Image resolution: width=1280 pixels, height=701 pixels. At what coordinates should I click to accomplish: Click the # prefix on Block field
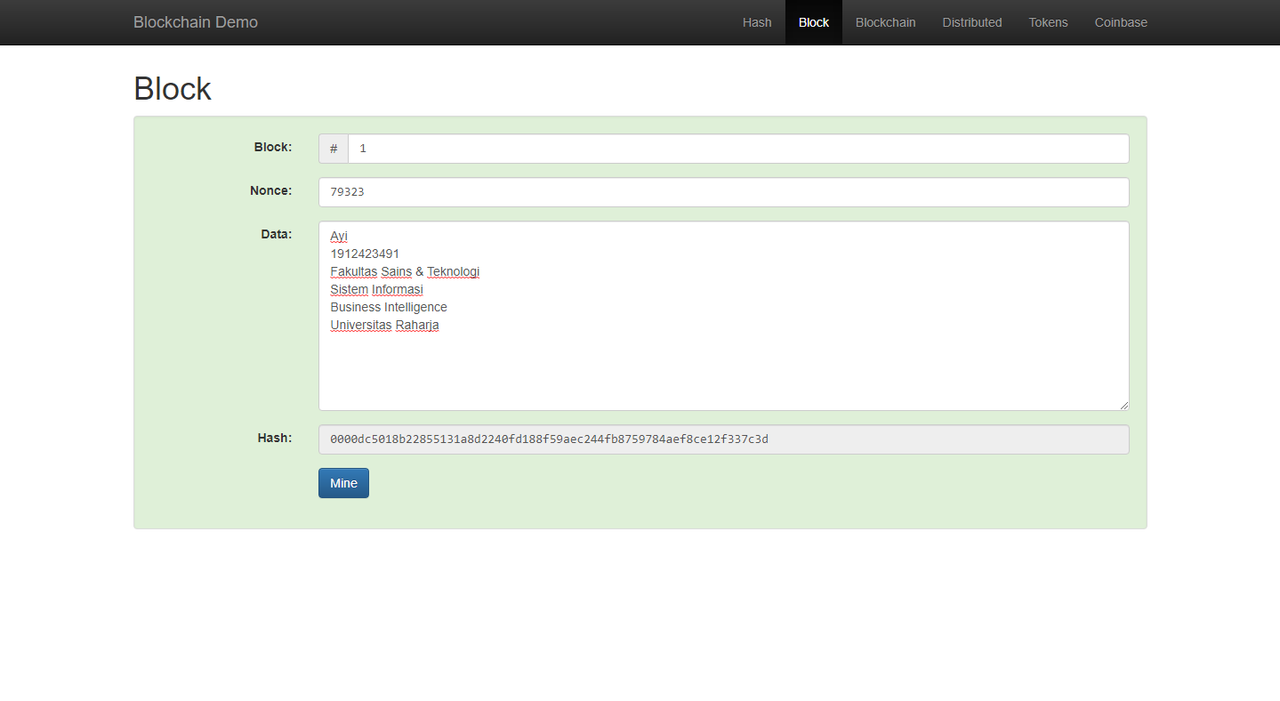(x=334, y=148)
